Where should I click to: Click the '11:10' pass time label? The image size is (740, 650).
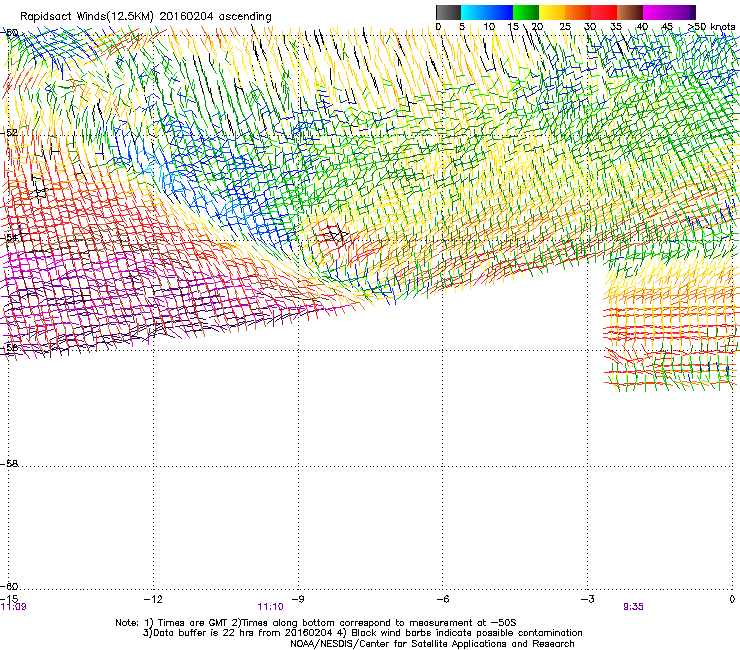pyautogui.click(x=270, y=607)
